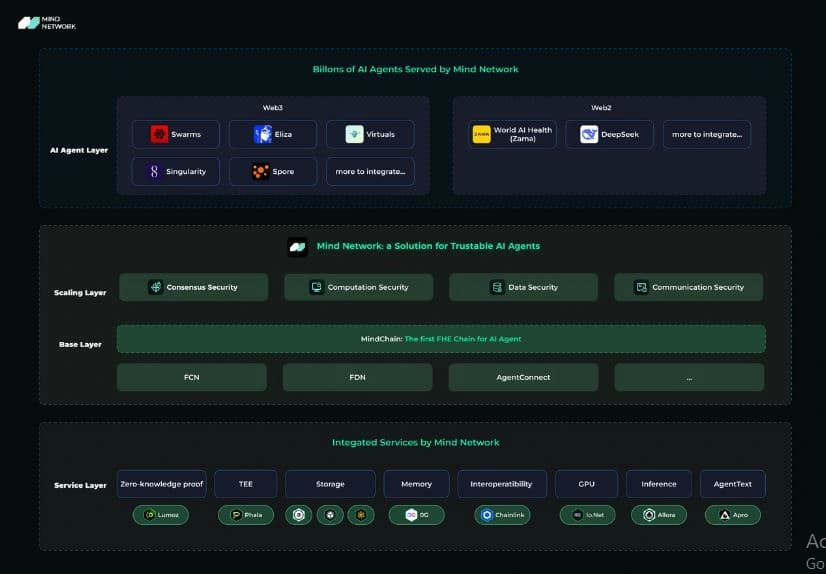
Task: Click the 'AI Agent Layer' label
Action: [79, 150]
